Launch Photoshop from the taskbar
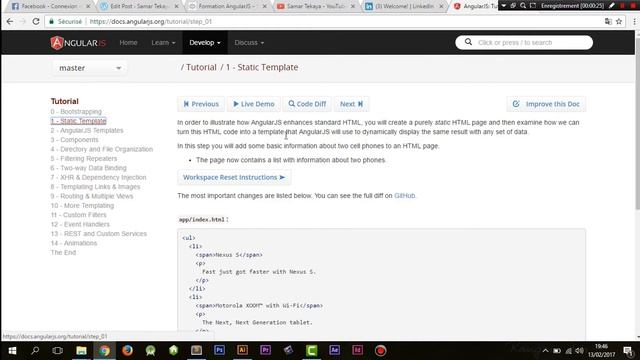The image size is (640, 360). (x=219, y=350)
